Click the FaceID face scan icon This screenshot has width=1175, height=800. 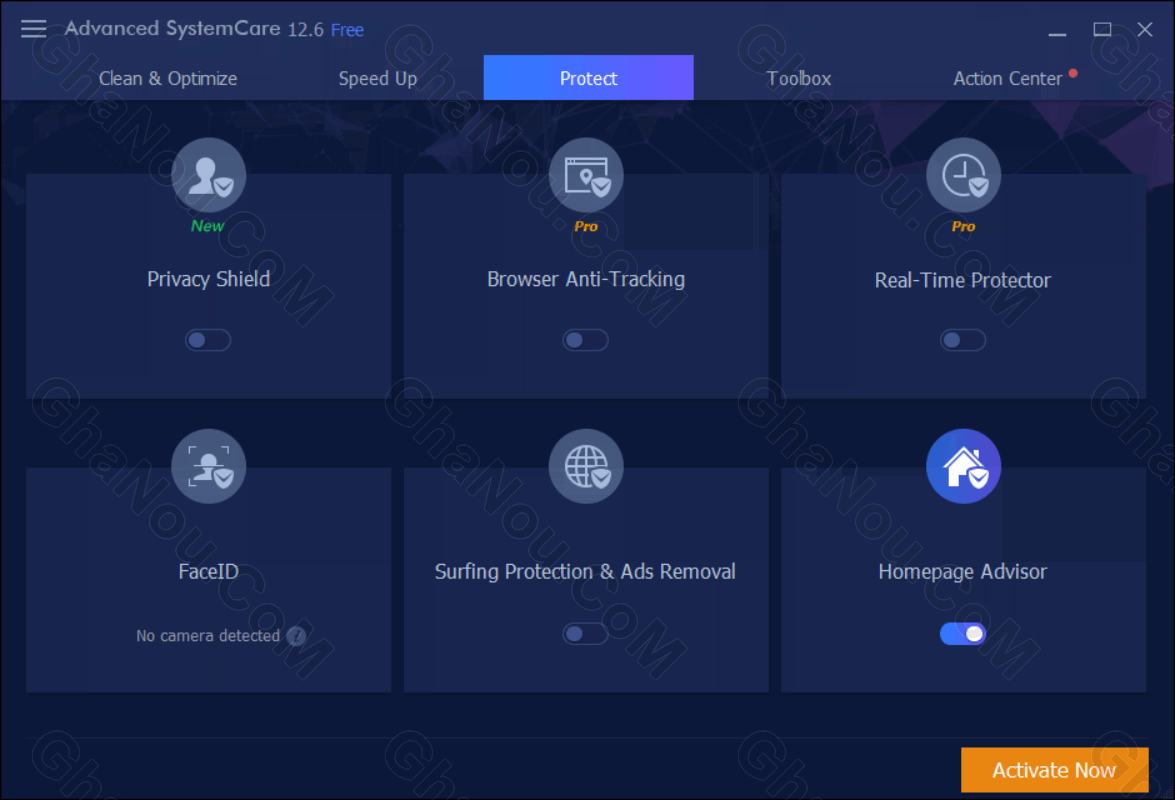(x=208, y=466)
